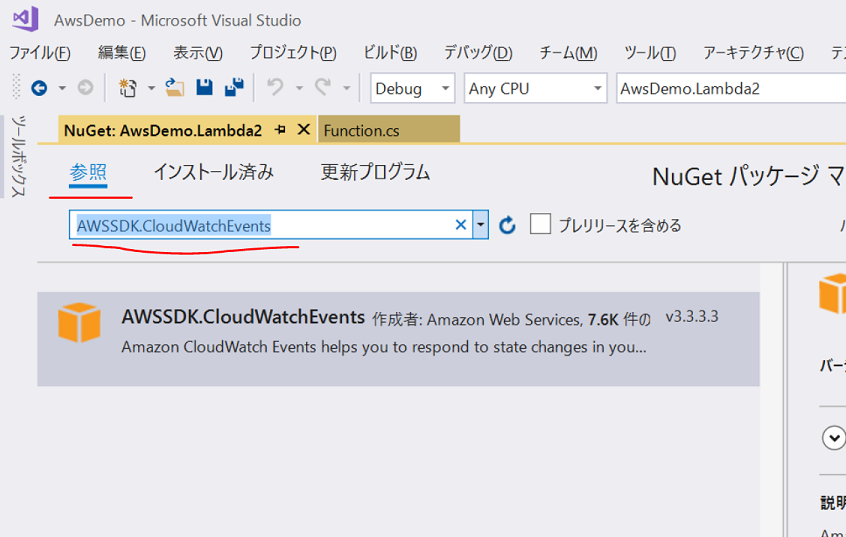This screenshot has width=846, height=537.
Task: Click the Amazon CloudWatch Events description text
Action: click(x=384, y=347)
